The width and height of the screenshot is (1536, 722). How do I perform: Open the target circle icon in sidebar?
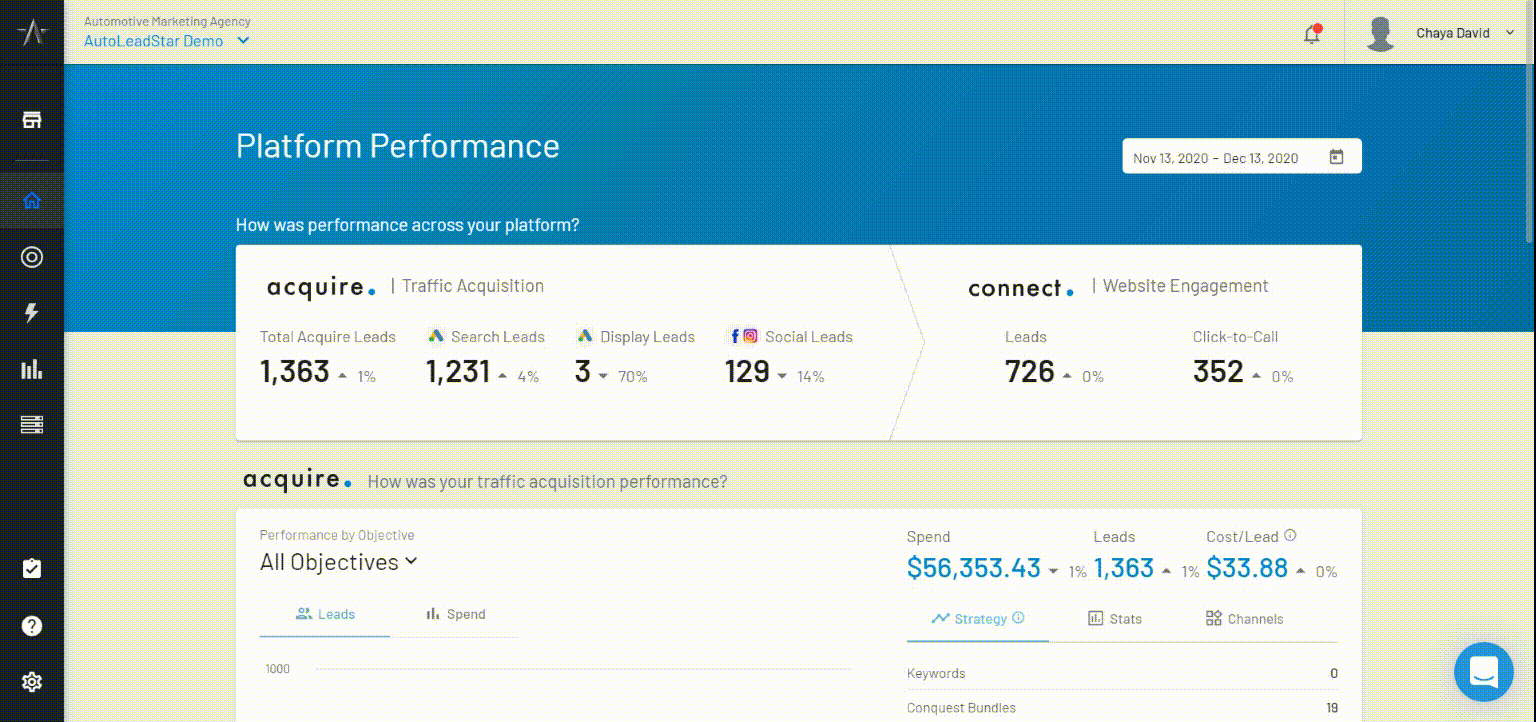coord(32,257)
